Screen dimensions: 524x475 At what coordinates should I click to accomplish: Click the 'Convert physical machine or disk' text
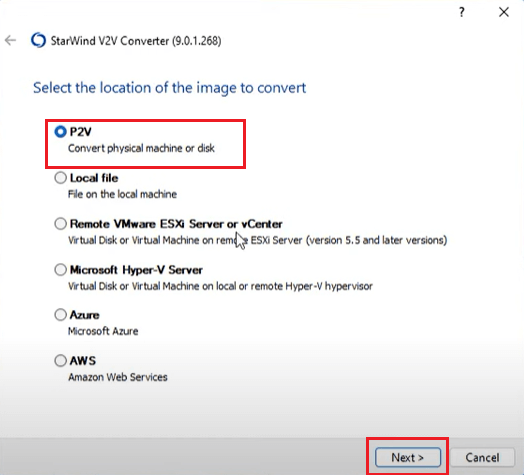click(x=141, y=148)
